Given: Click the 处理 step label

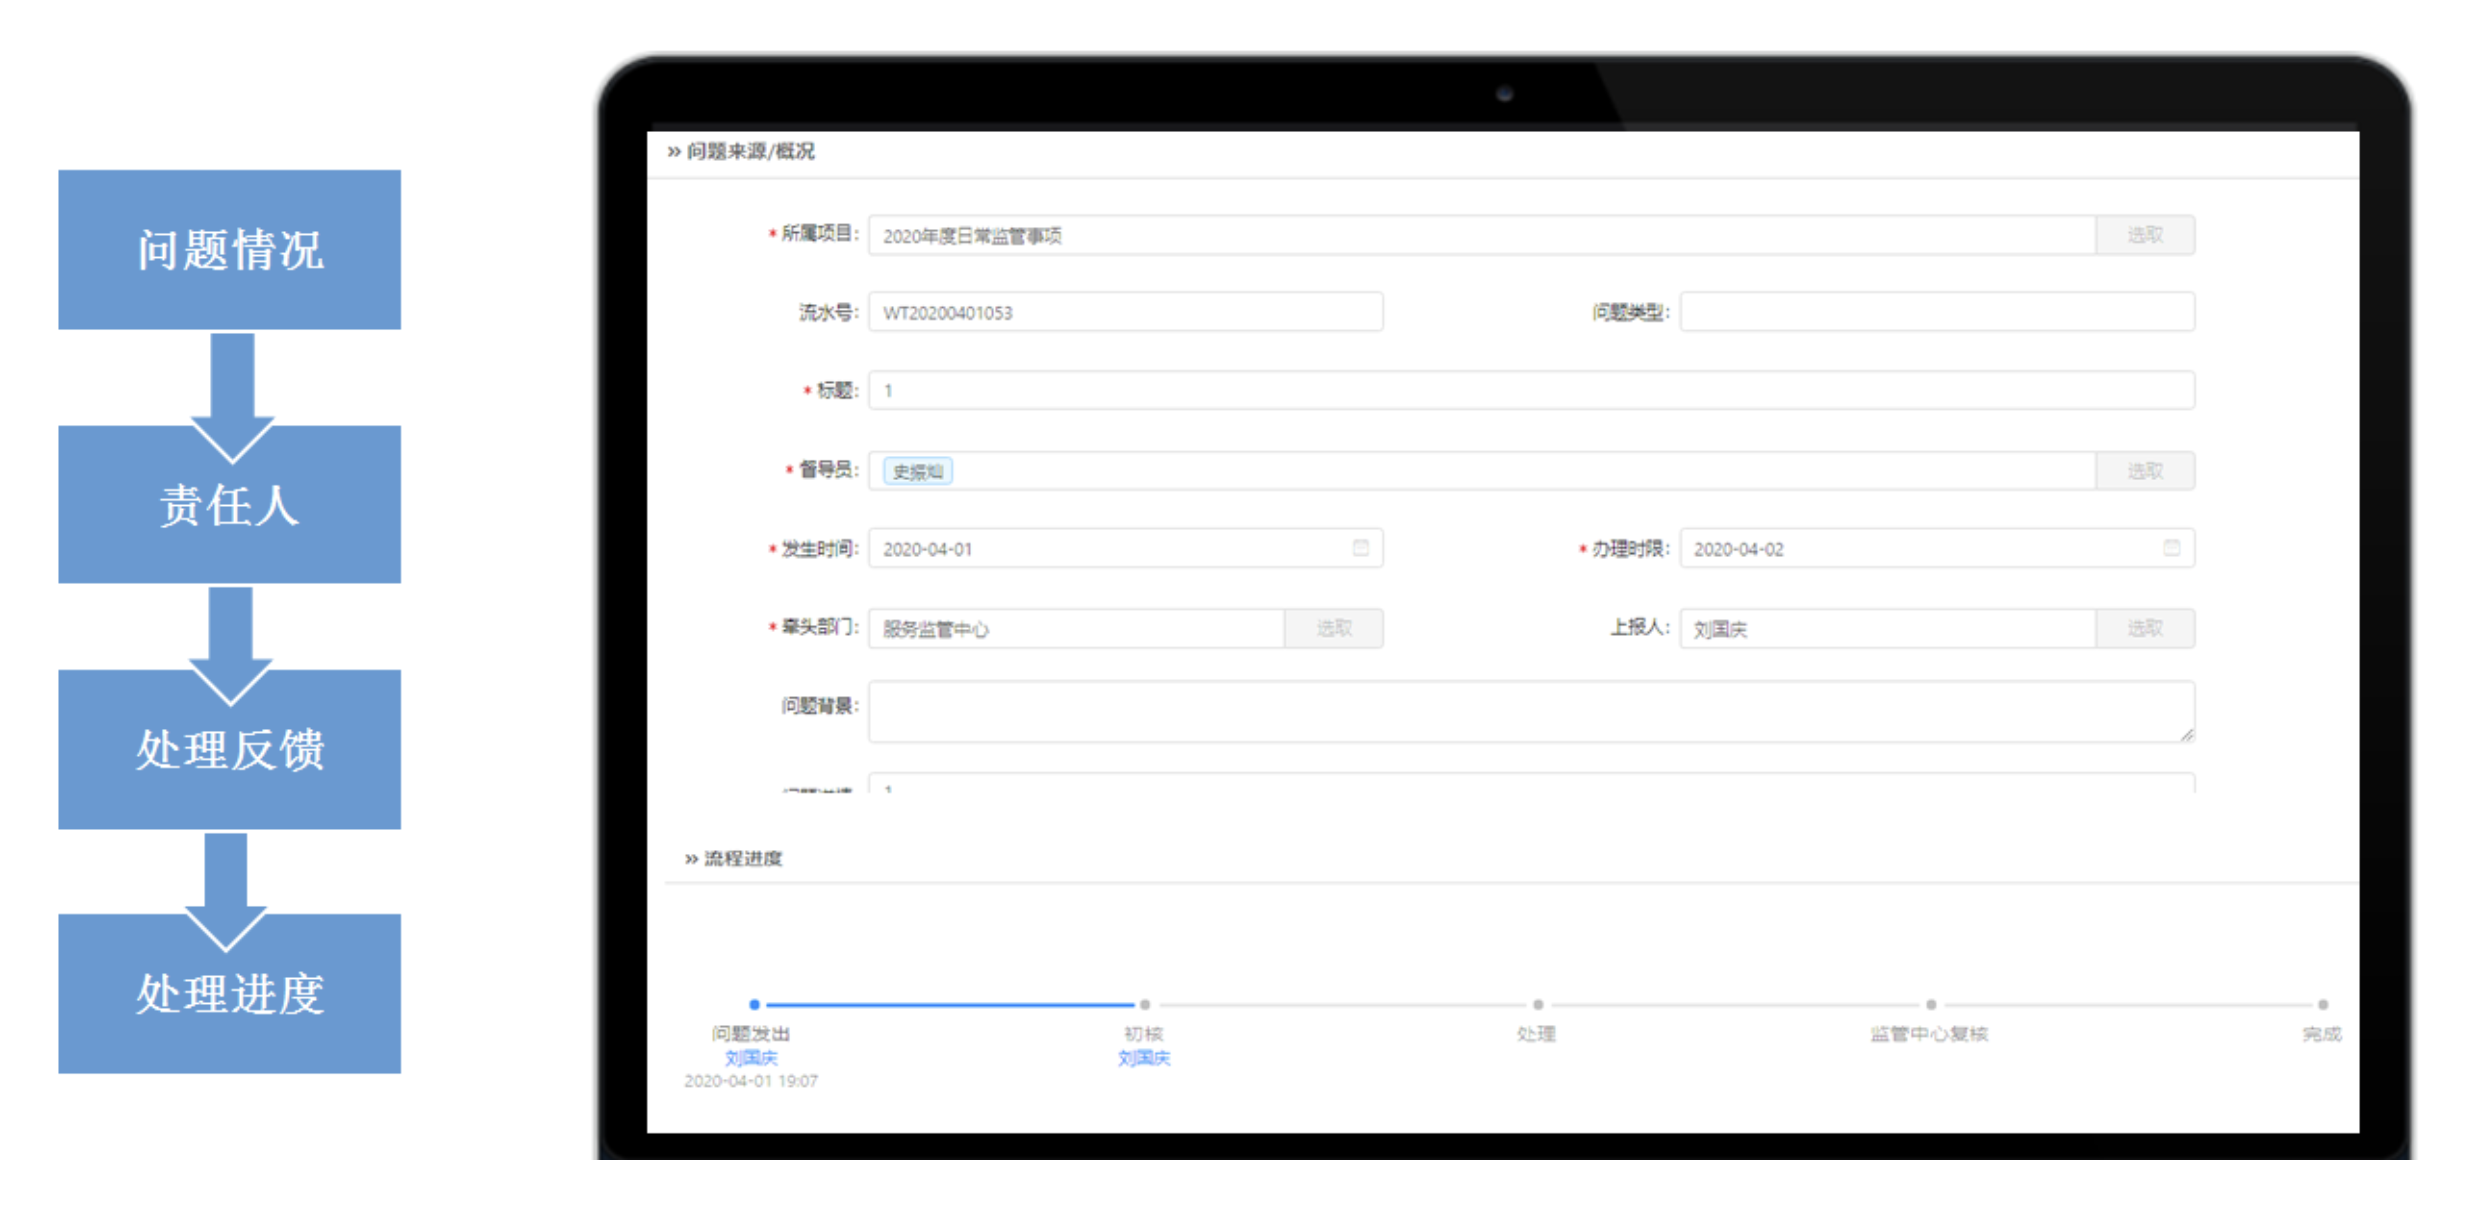Looking at the screenshot, I should pos(1536,1033).
